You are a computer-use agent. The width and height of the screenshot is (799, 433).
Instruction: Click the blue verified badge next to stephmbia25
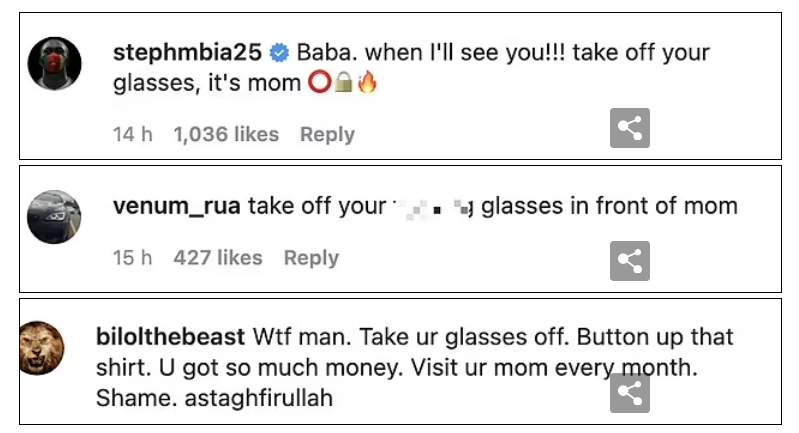click(281, 53)
